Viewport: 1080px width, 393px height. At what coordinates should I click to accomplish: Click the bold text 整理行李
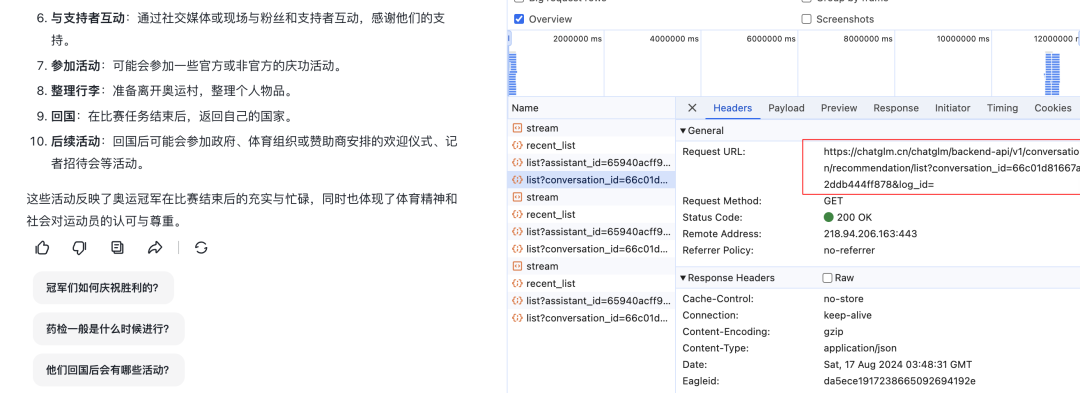pos(75,91)
